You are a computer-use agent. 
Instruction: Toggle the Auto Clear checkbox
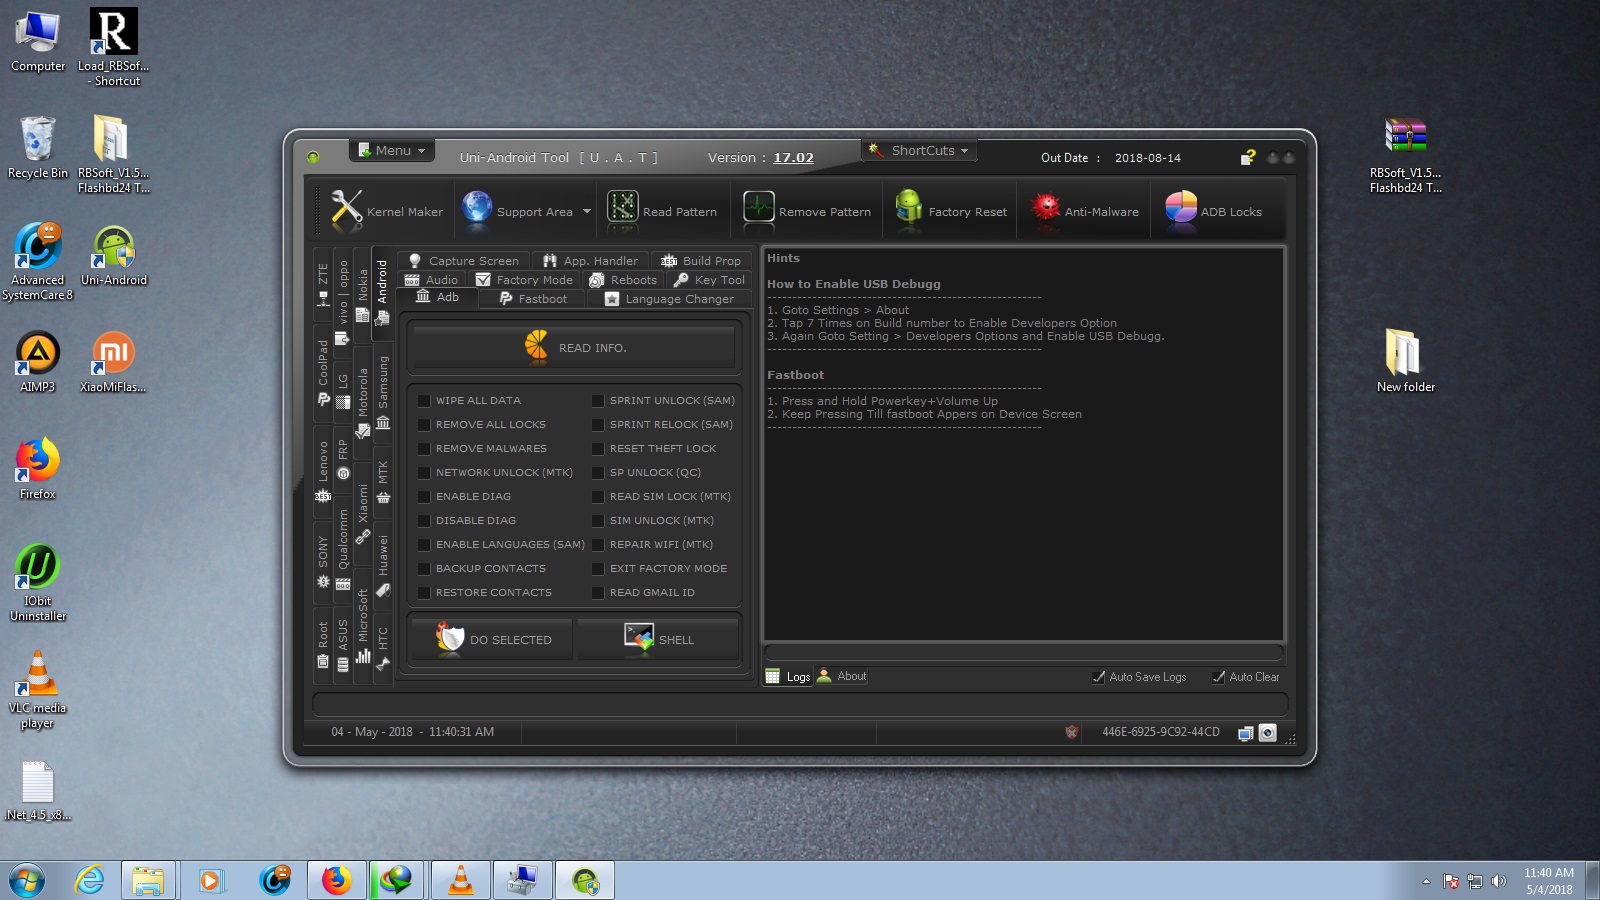(1219, 677)
